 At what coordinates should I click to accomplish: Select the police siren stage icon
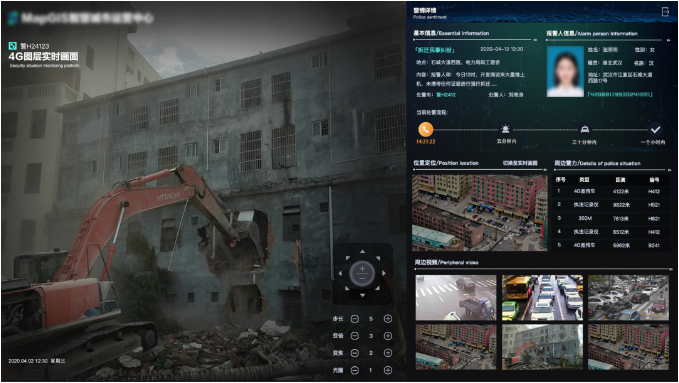pos(505,129)
